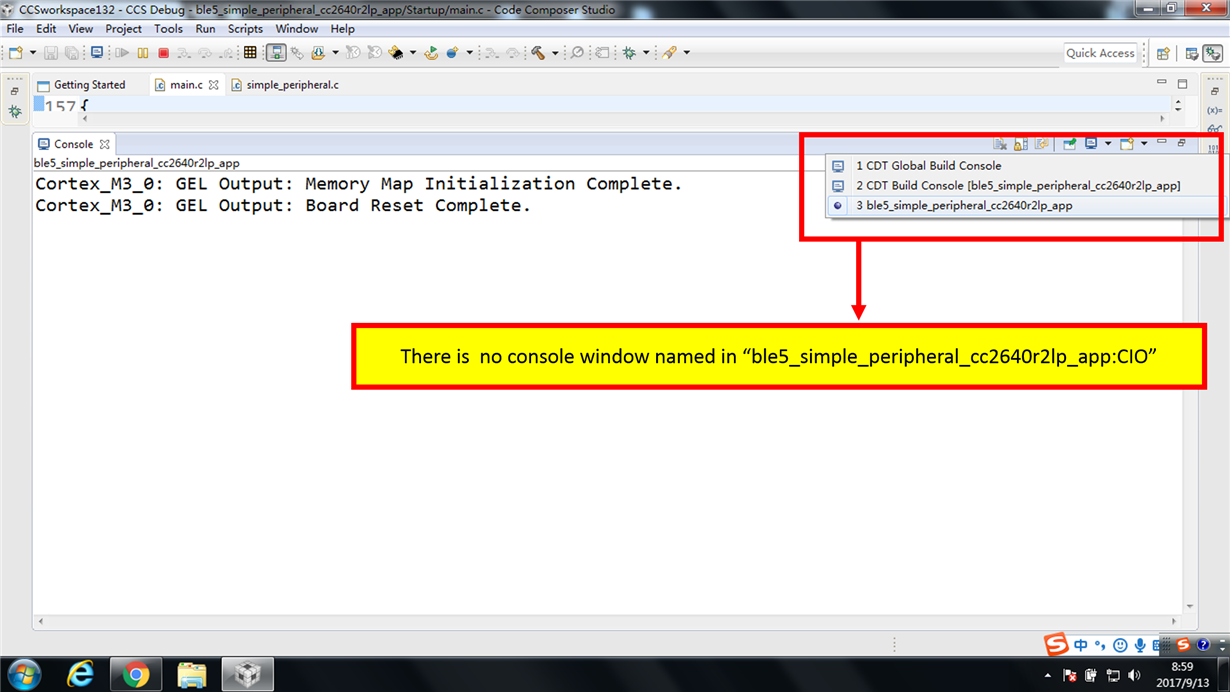Open the Edit menu
The image size is (1230, 692).
tap(46, 29)
